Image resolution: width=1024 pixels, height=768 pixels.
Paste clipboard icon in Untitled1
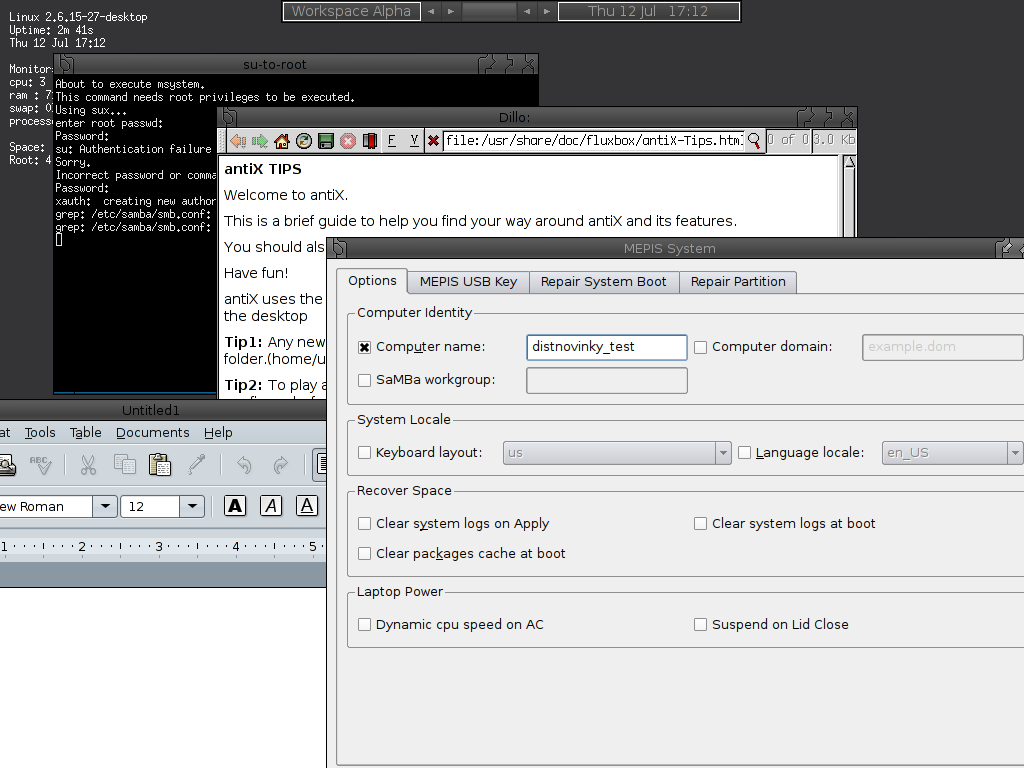[x=160, y=465]
